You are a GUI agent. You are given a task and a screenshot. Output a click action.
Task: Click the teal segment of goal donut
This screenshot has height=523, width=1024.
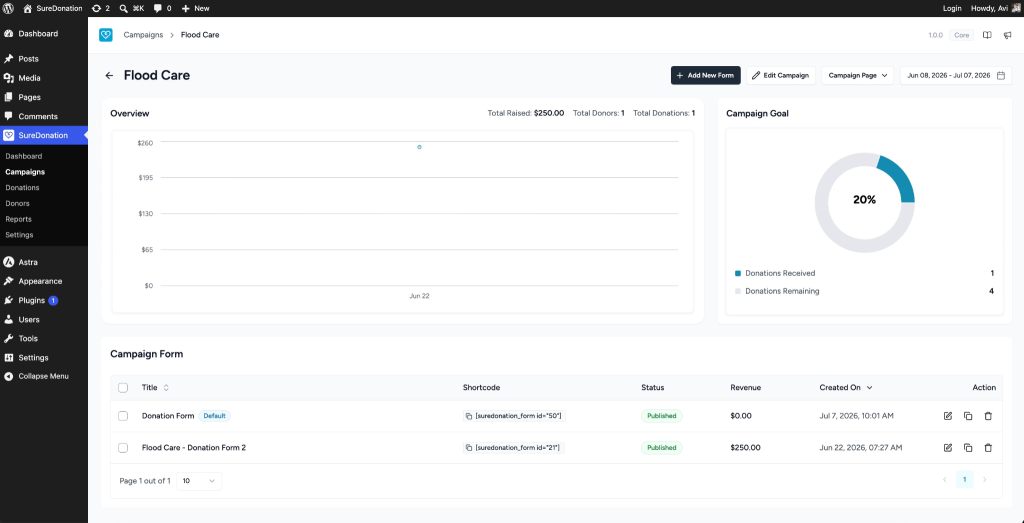click(x=899, y=178)
